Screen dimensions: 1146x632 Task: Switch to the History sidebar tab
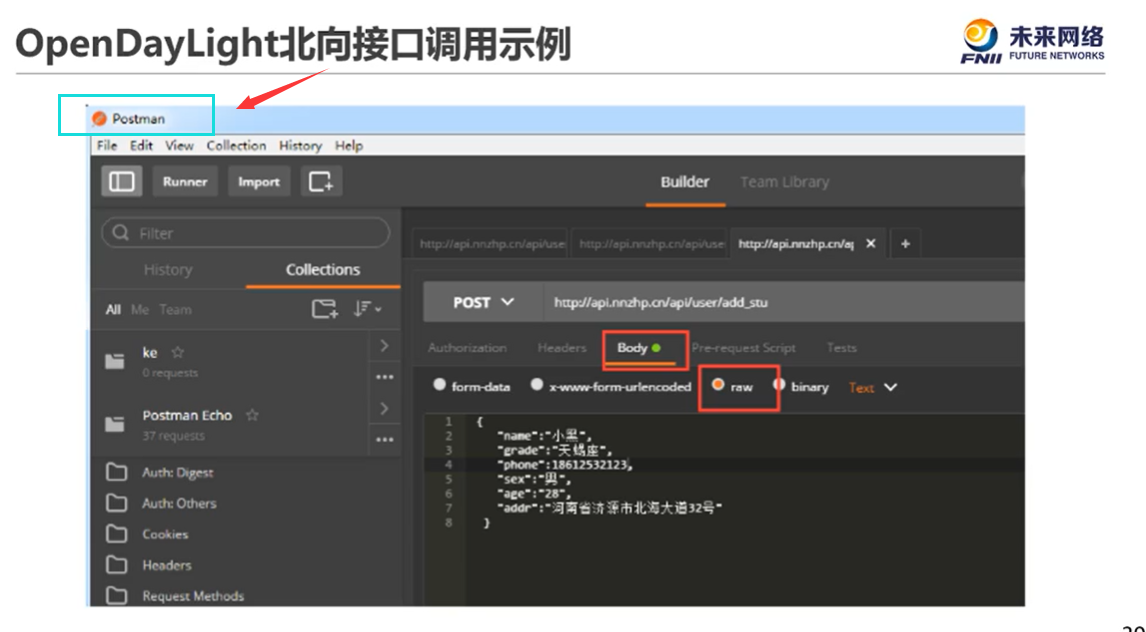168,270
